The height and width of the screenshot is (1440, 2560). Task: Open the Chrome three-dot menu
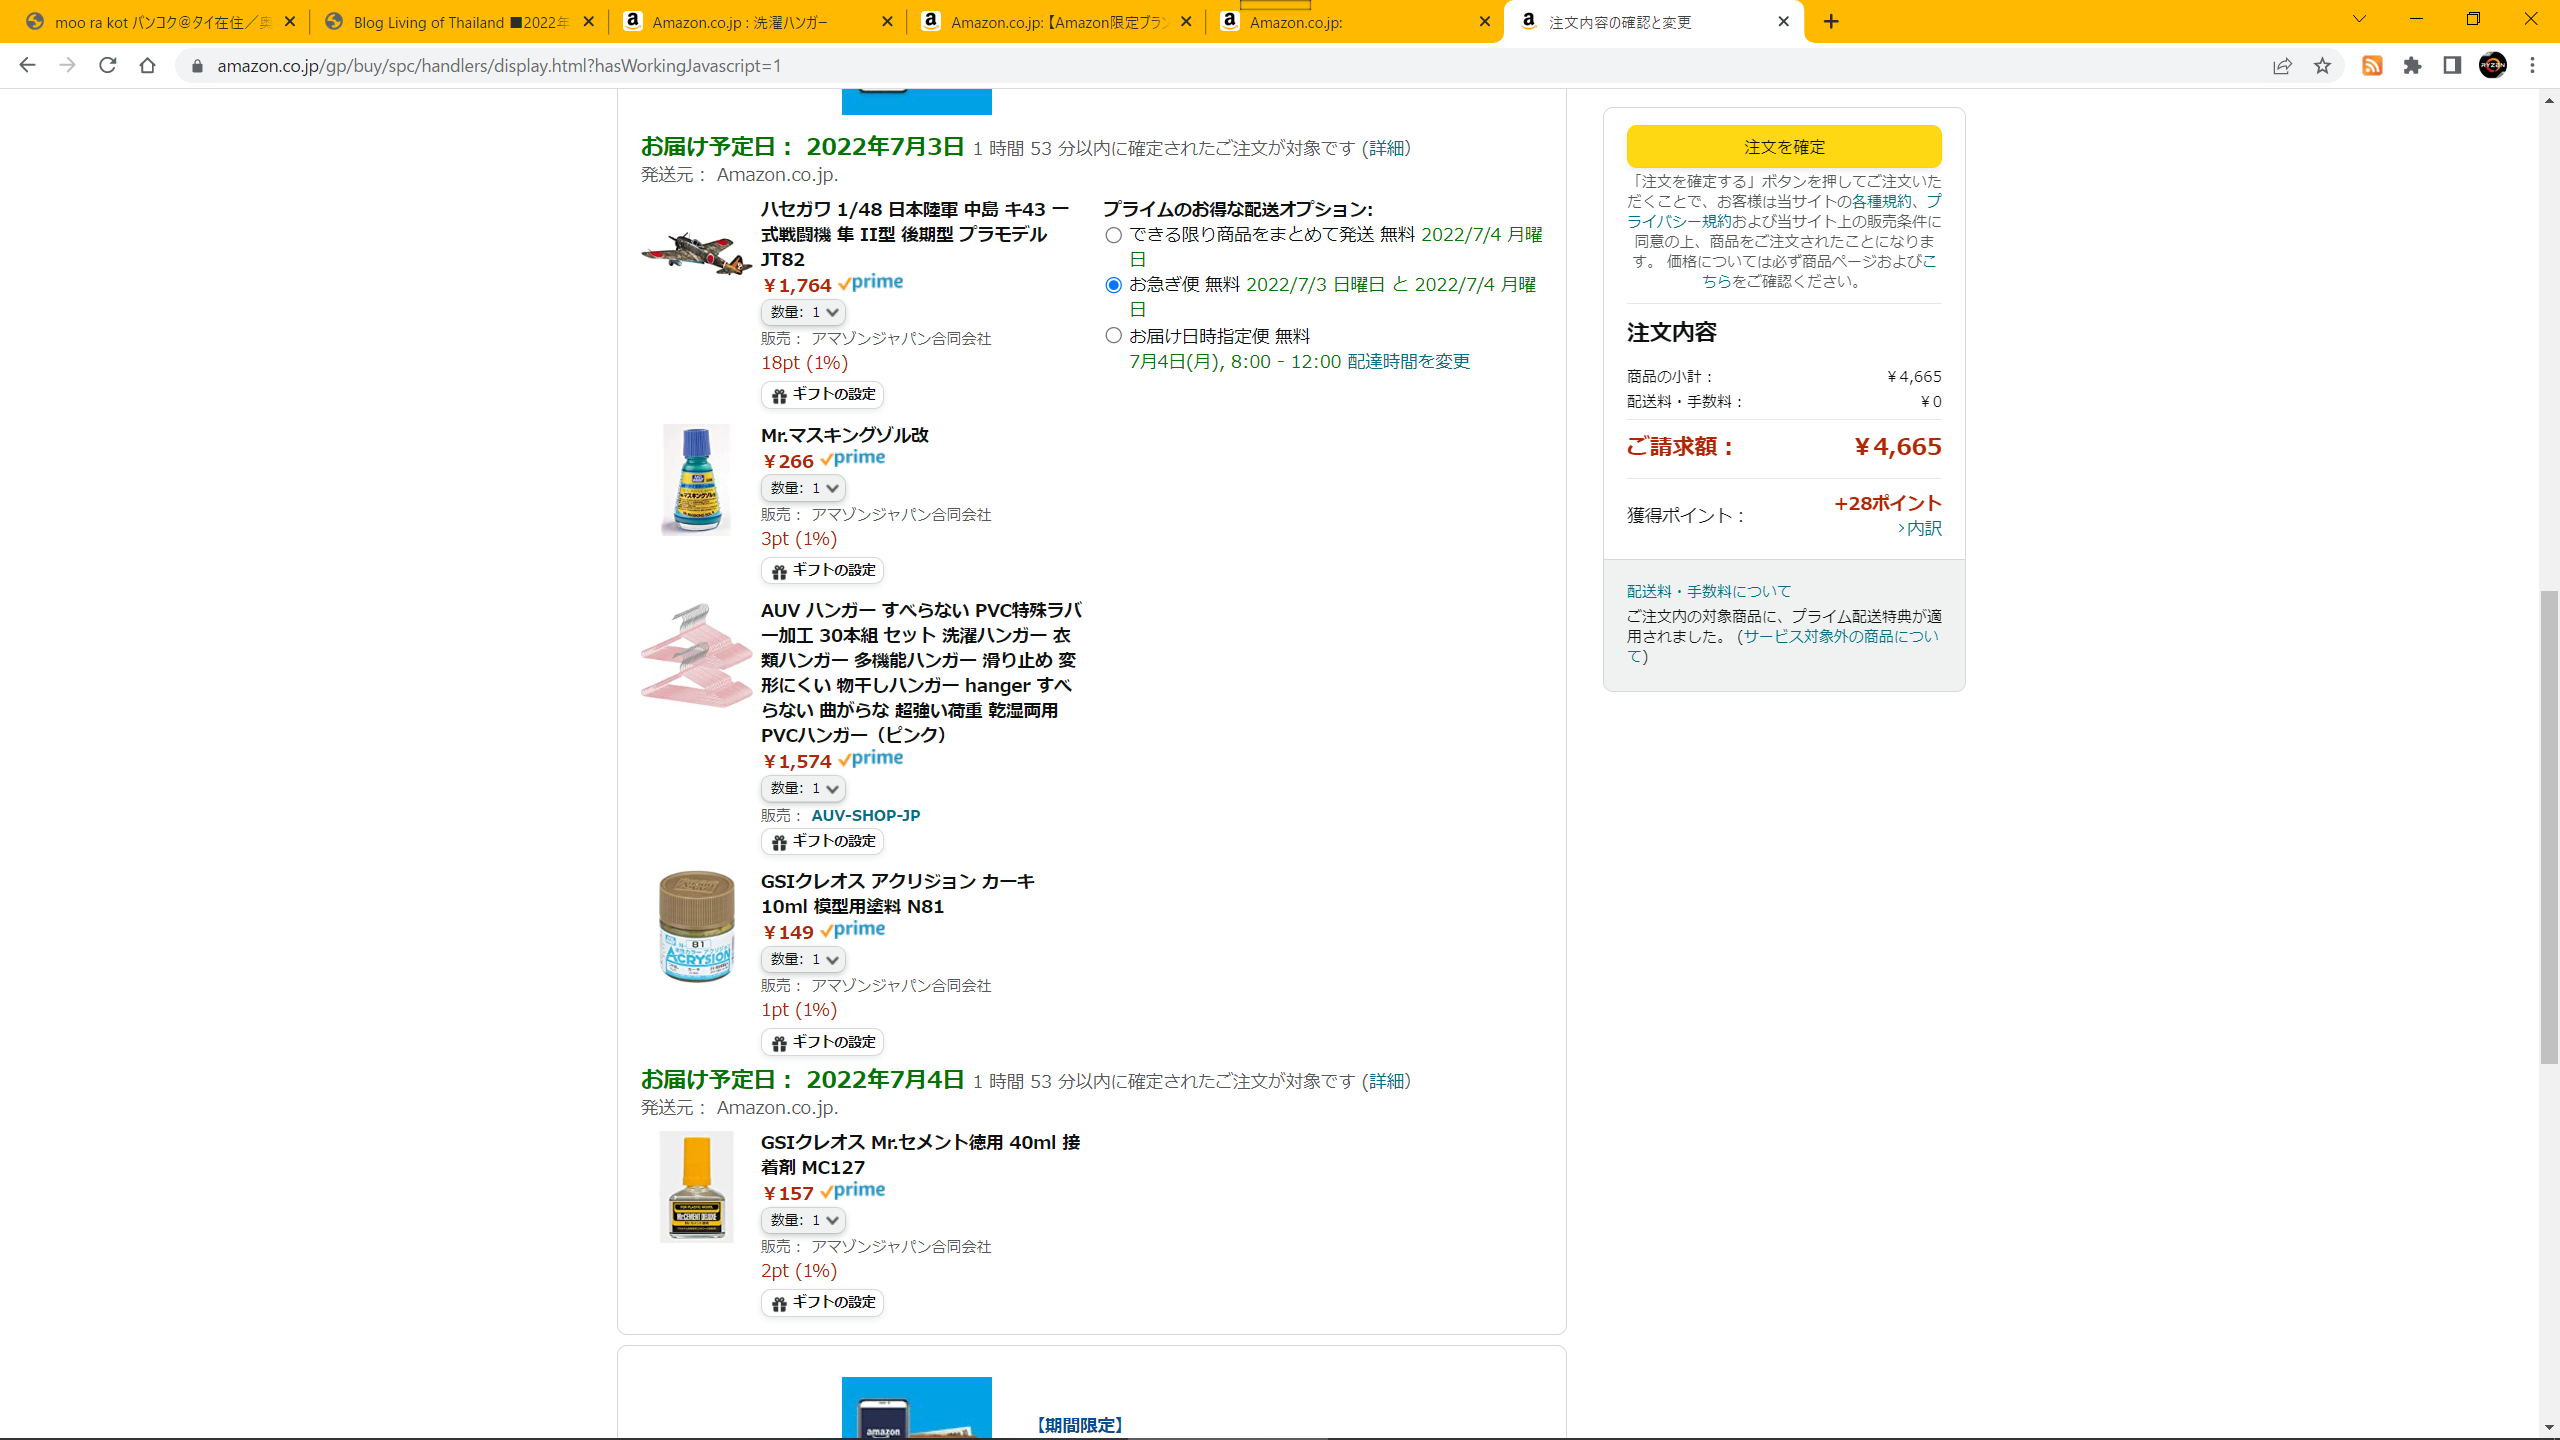tap(2533, 66)
